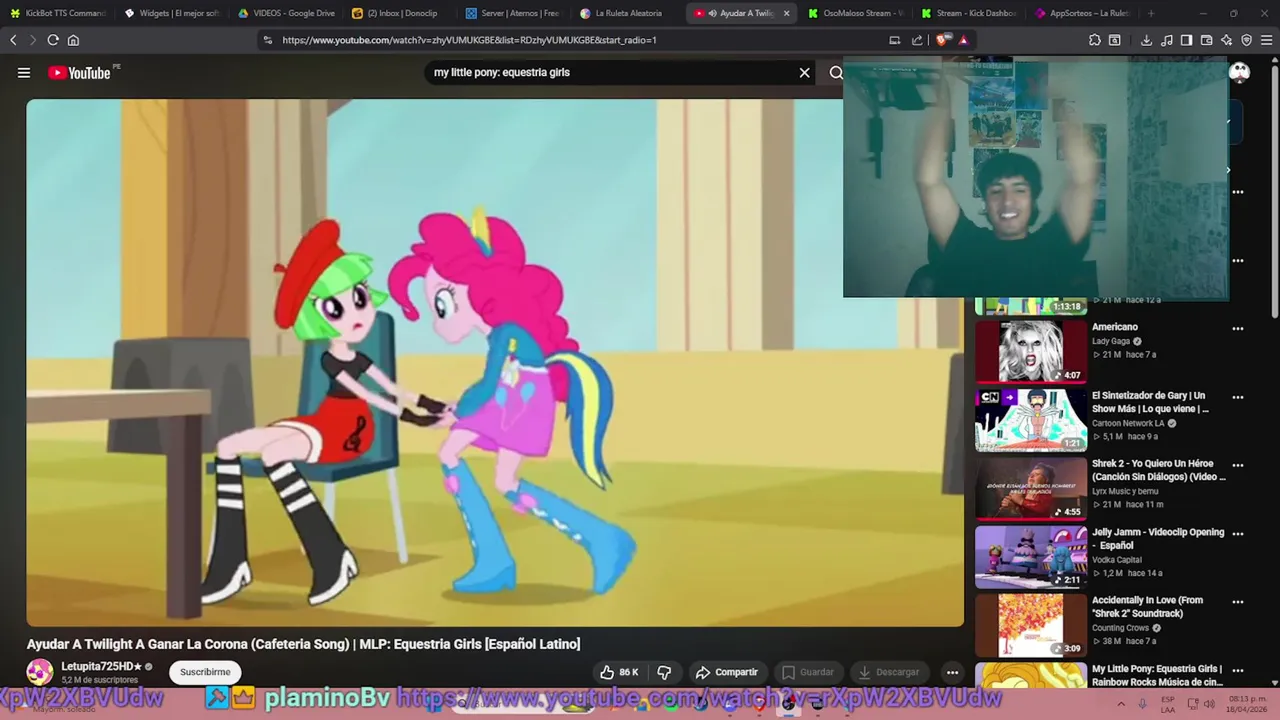Click the Descargar download button

[x=889, y=672]
